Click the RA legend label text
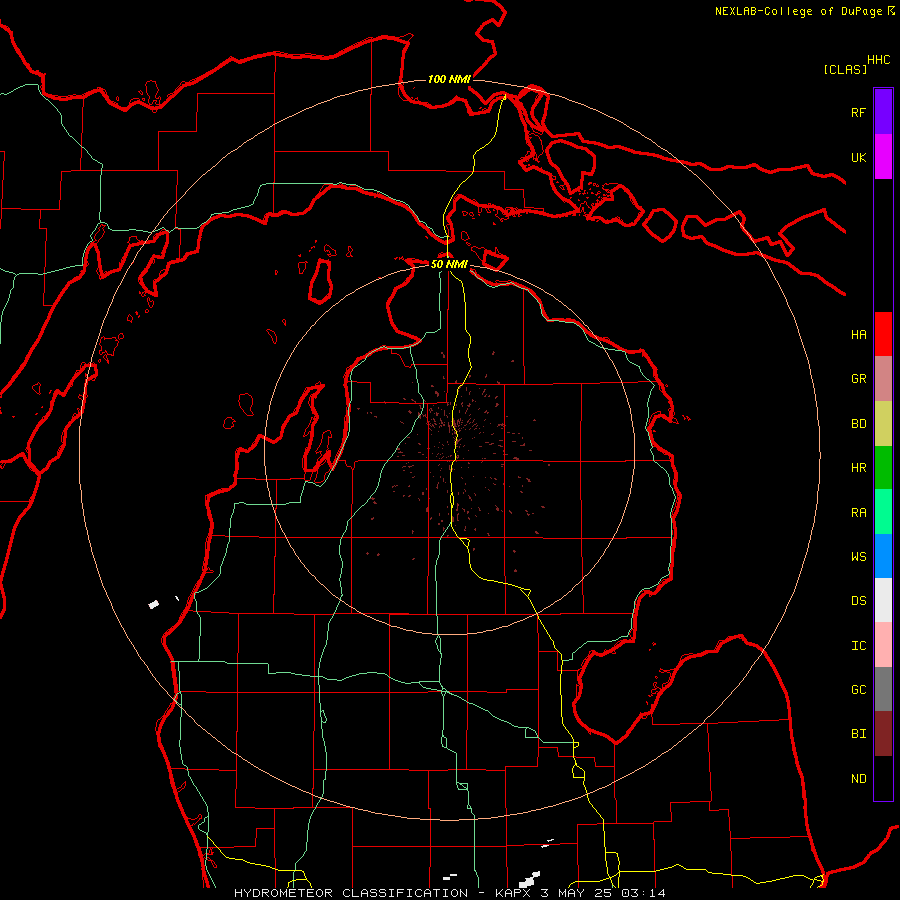This screenshot has width=900, height=900. 858,513
